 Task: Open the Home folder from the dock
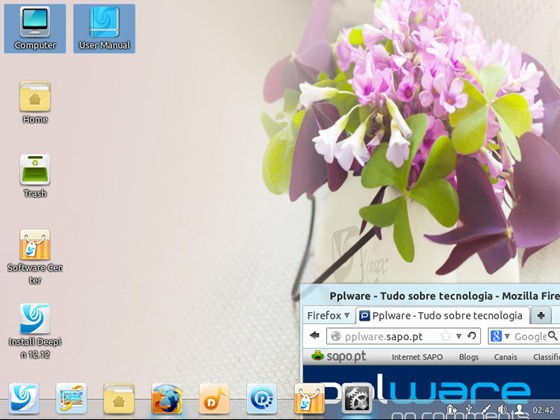119,399
